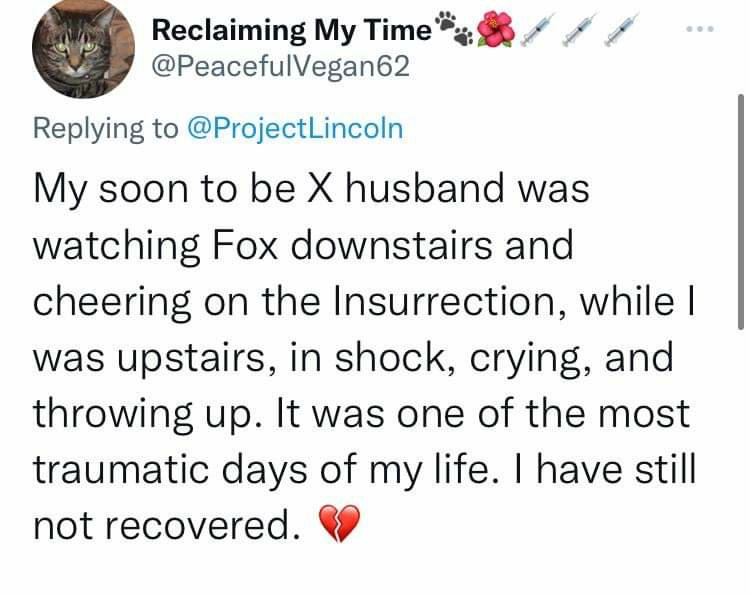Click the "Replying to" label
Screen dimensions: 750x595
click(108, 129)
